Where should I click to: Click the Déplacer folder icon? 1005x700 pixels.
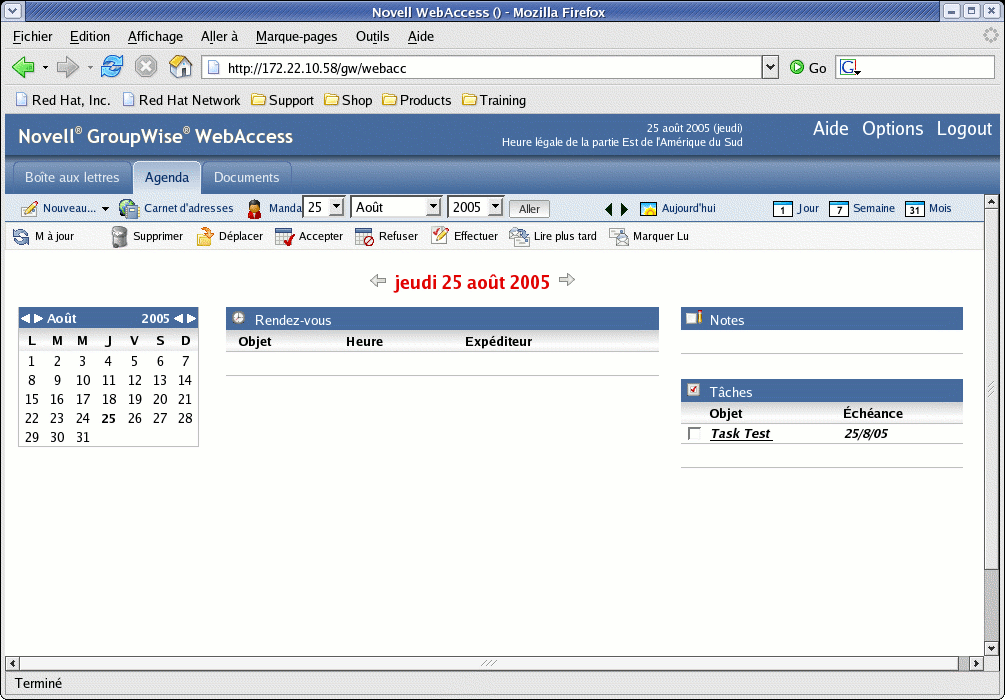(204, 237)
